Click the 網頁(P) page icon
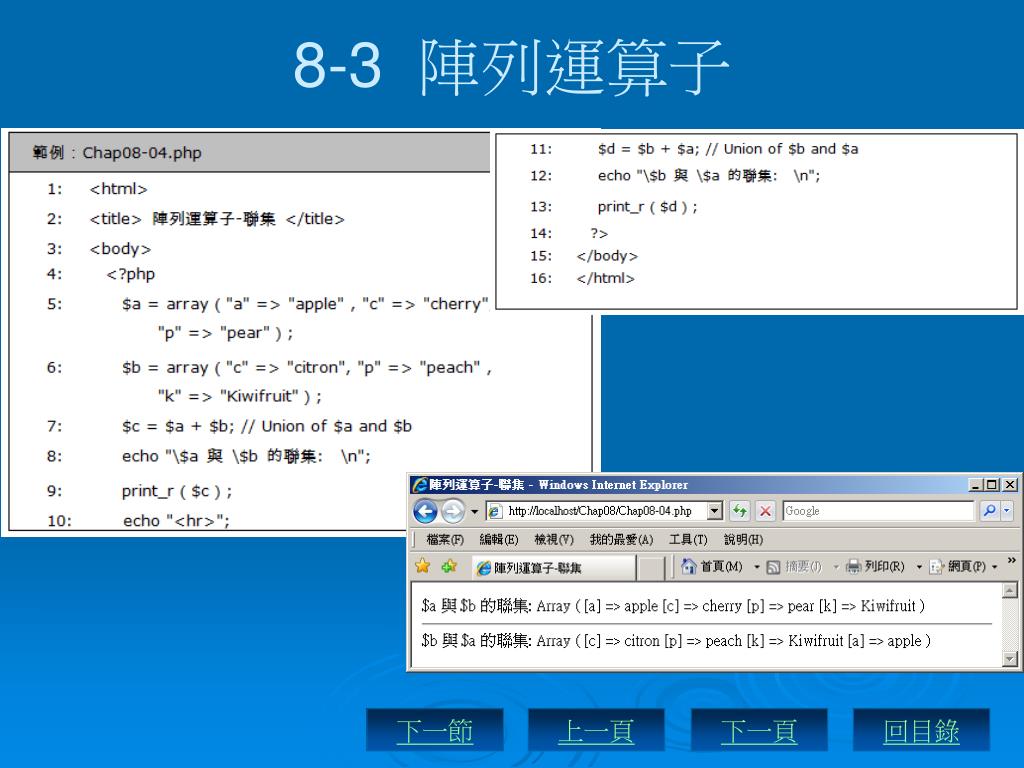 pos(936,566)
